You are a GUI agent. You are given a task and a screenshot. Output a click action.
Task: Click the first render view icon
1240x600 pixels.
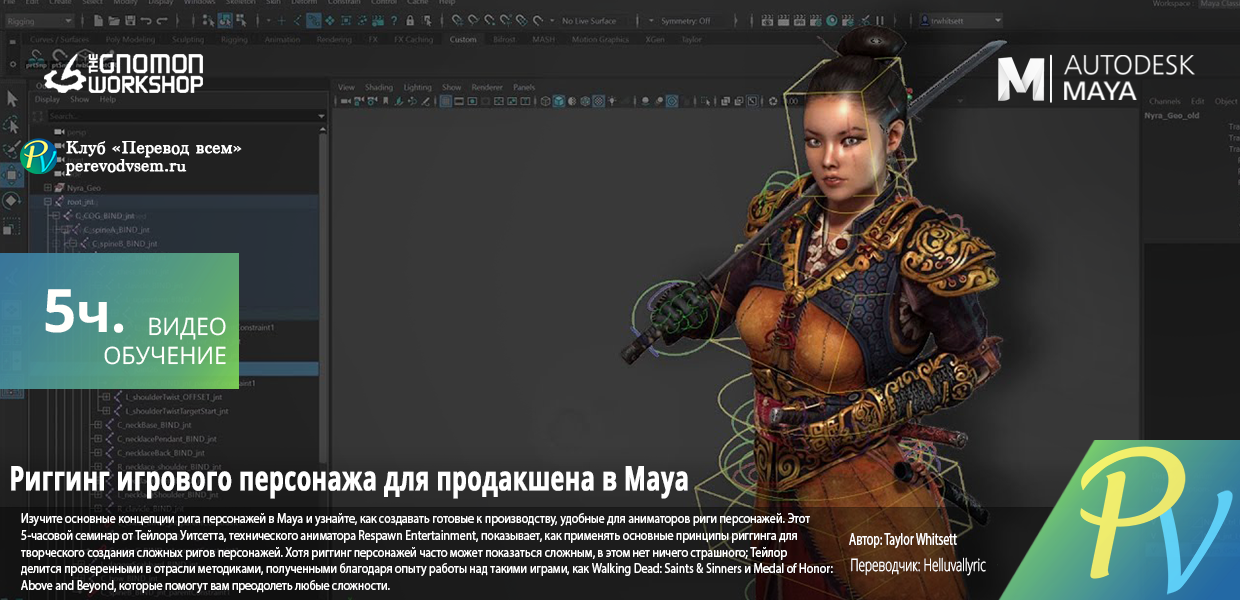click(767, 21)
